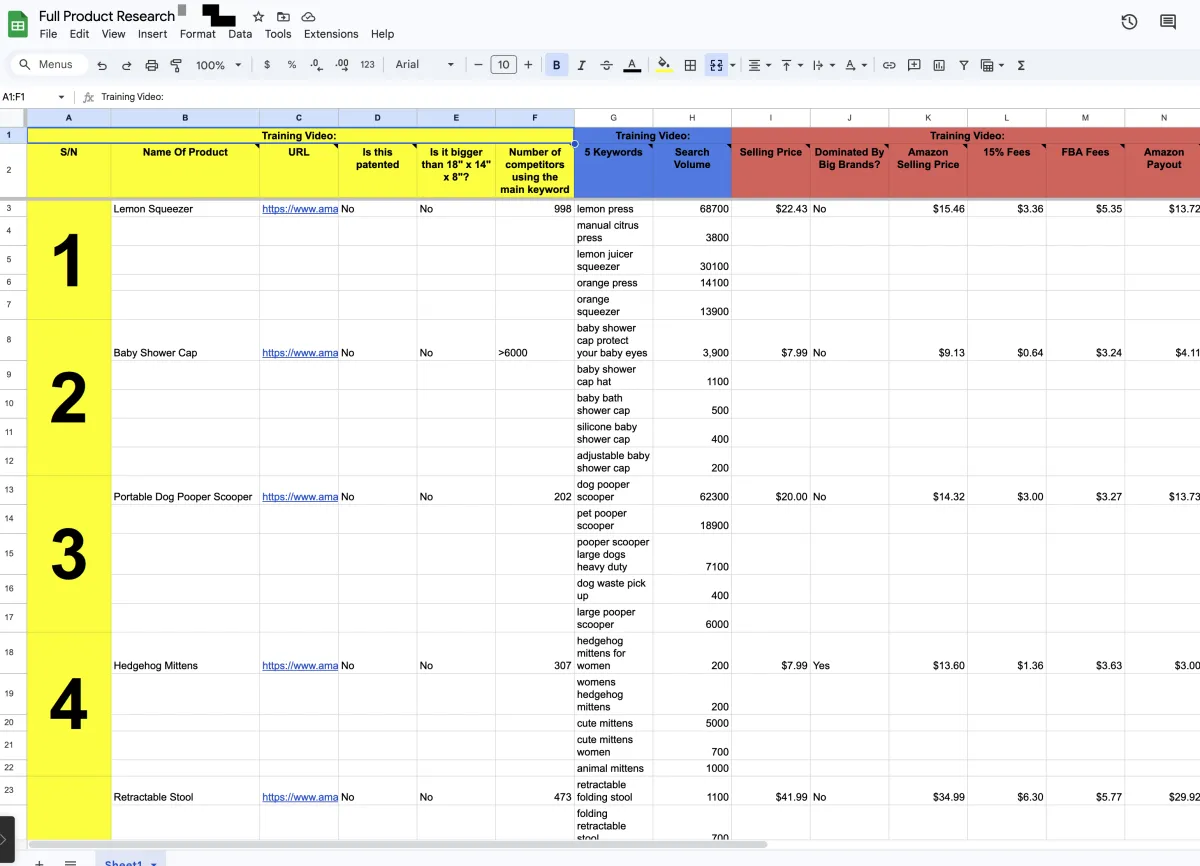This screenshot has height=866, width=1200.
Task: Click the redo arrow
Action: [127, 65]
